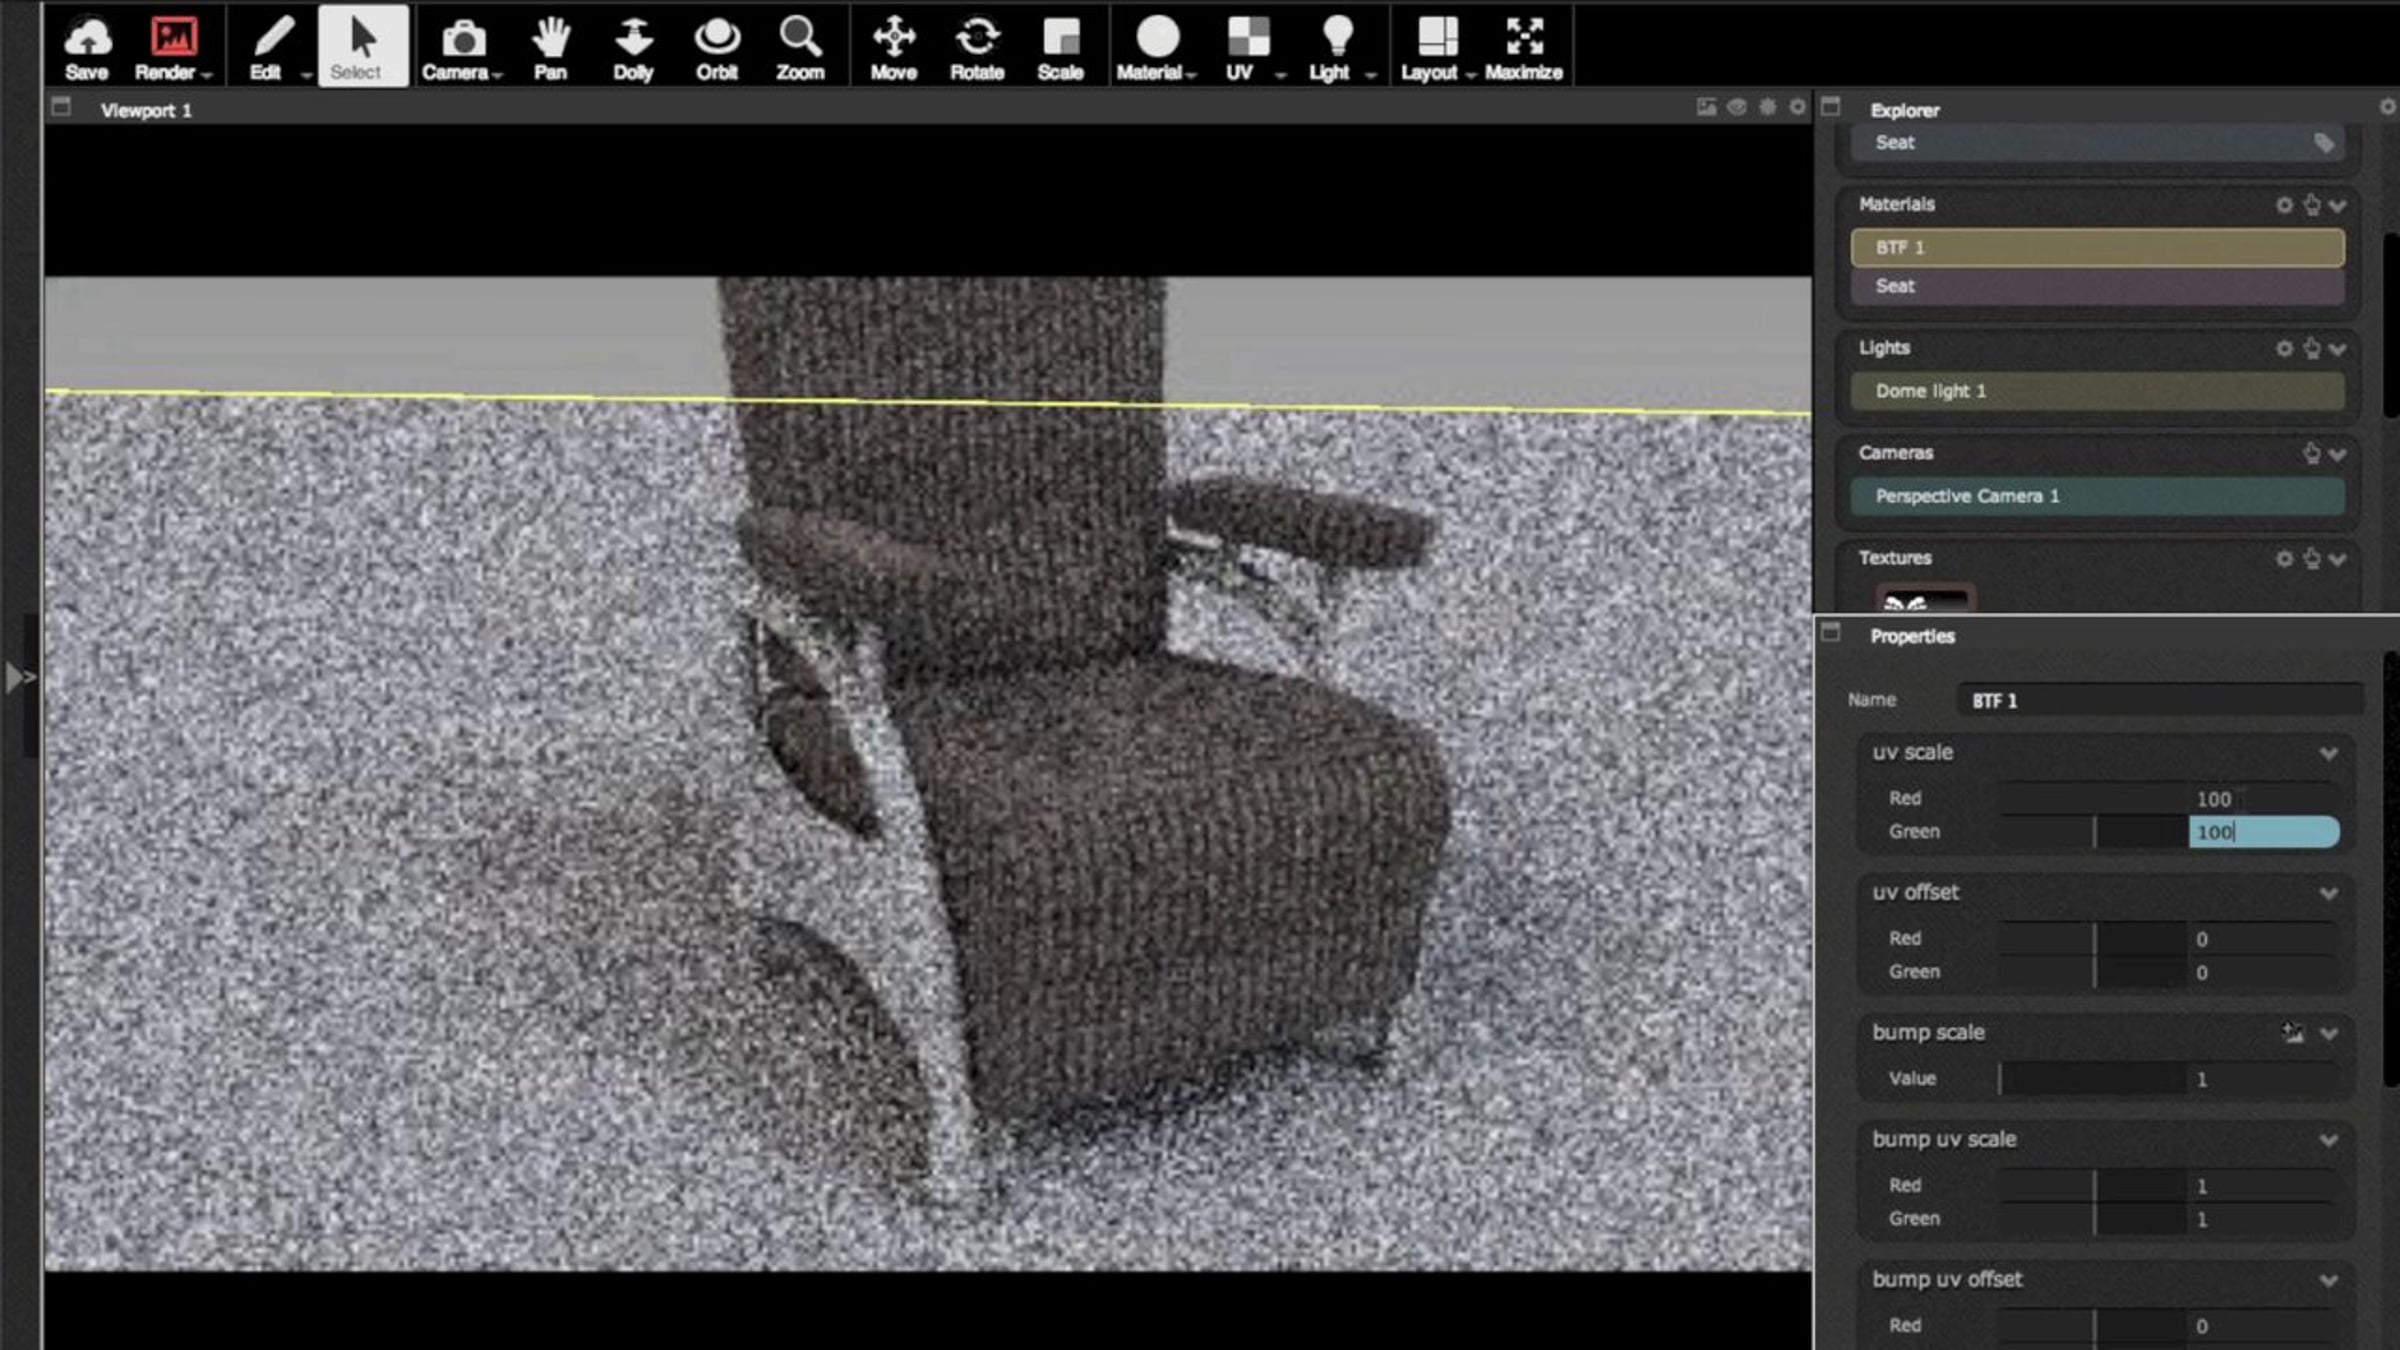Click the uv offset Red slider

2092,939
